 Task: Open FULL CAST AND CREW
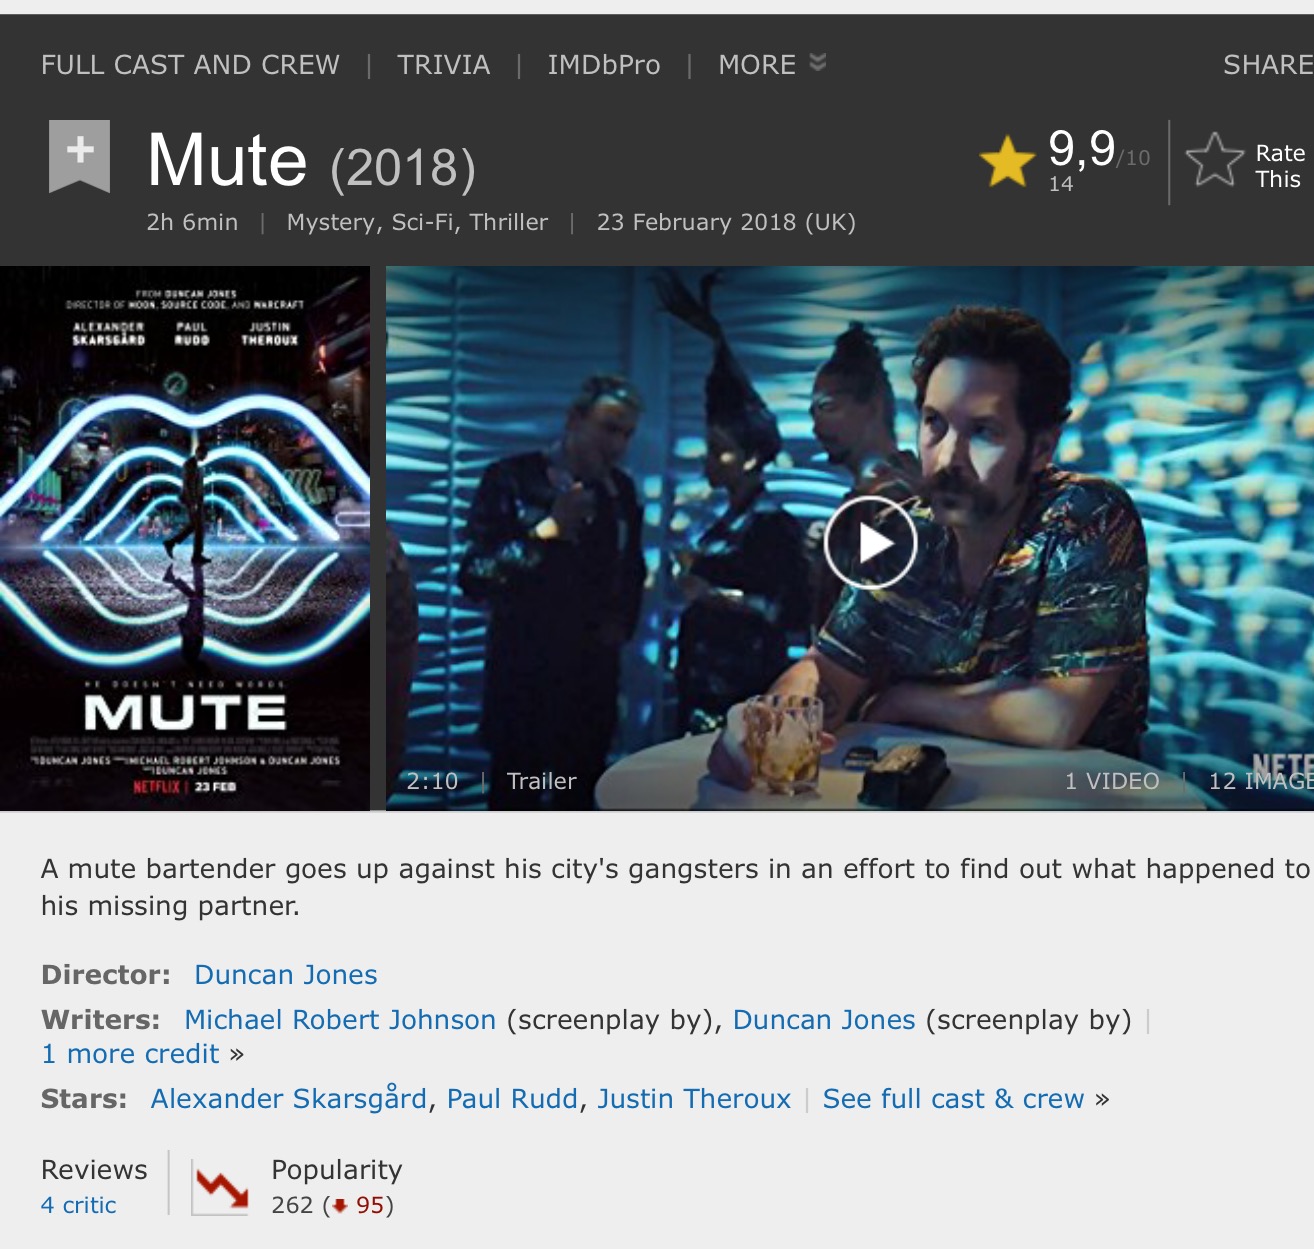pos(190,65)
